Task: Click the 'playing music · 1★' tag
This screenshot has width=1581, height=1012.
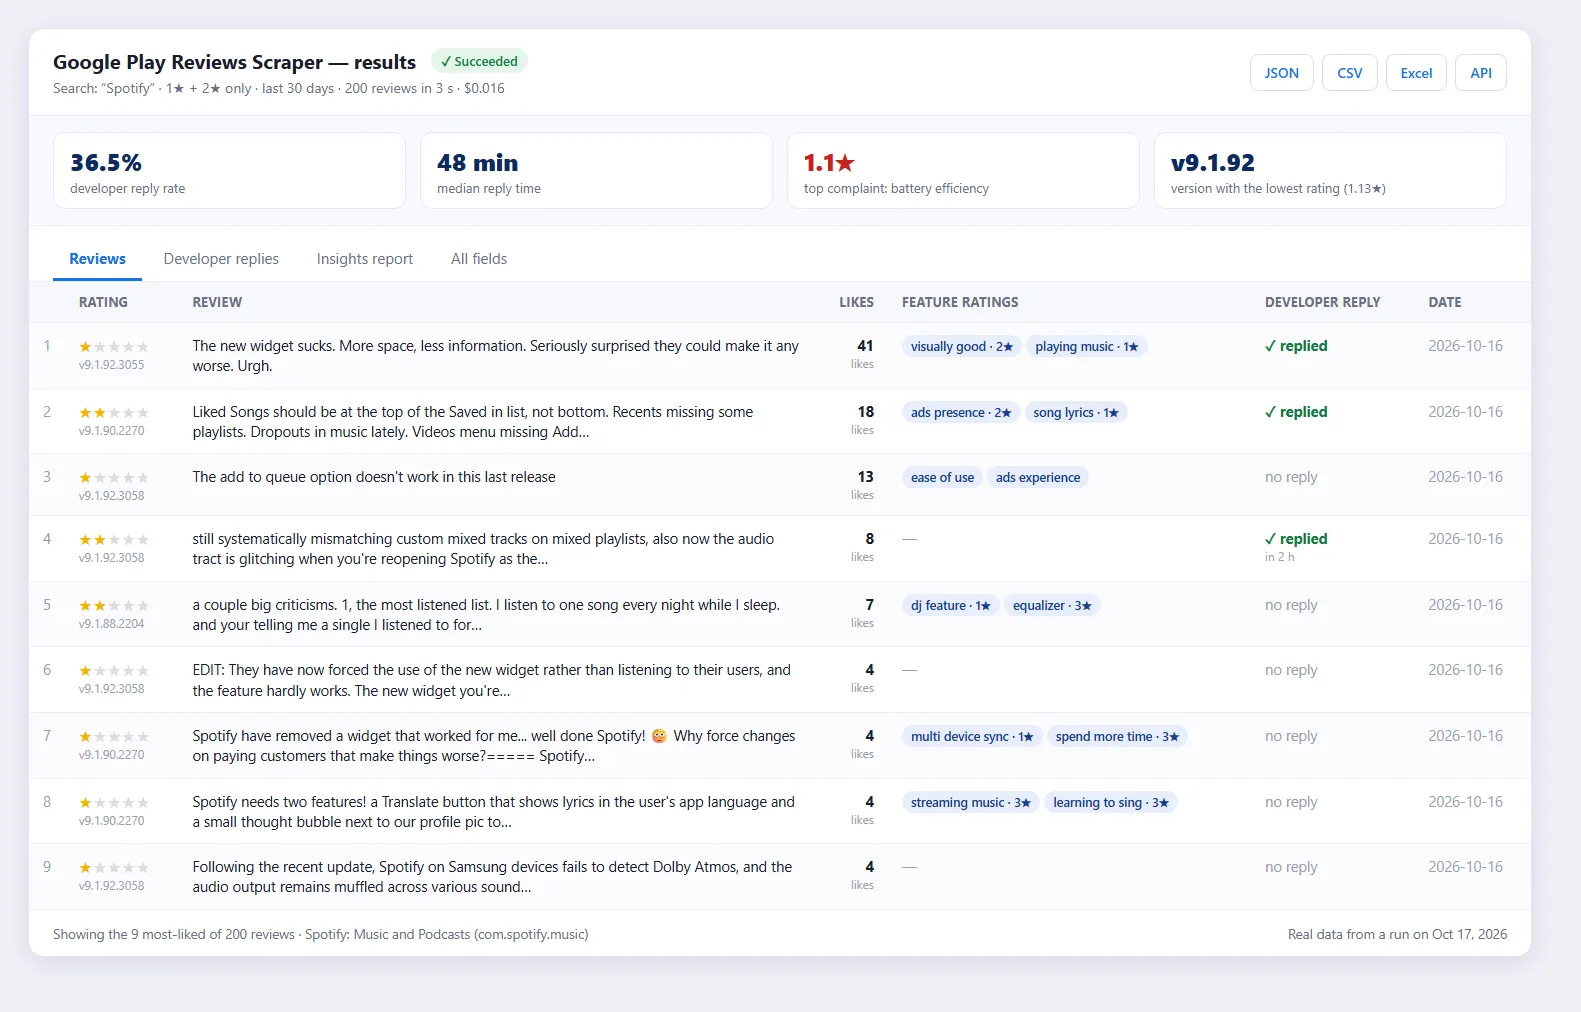Action: [x=1087, y=347]
